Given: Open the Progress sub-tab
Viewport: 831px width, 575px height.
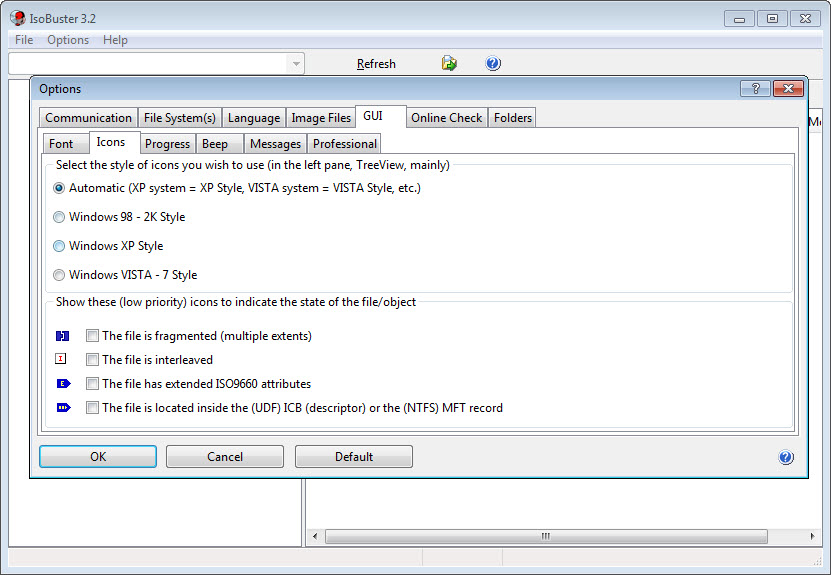Looking at the screenshot, I should tap(167, 144).
